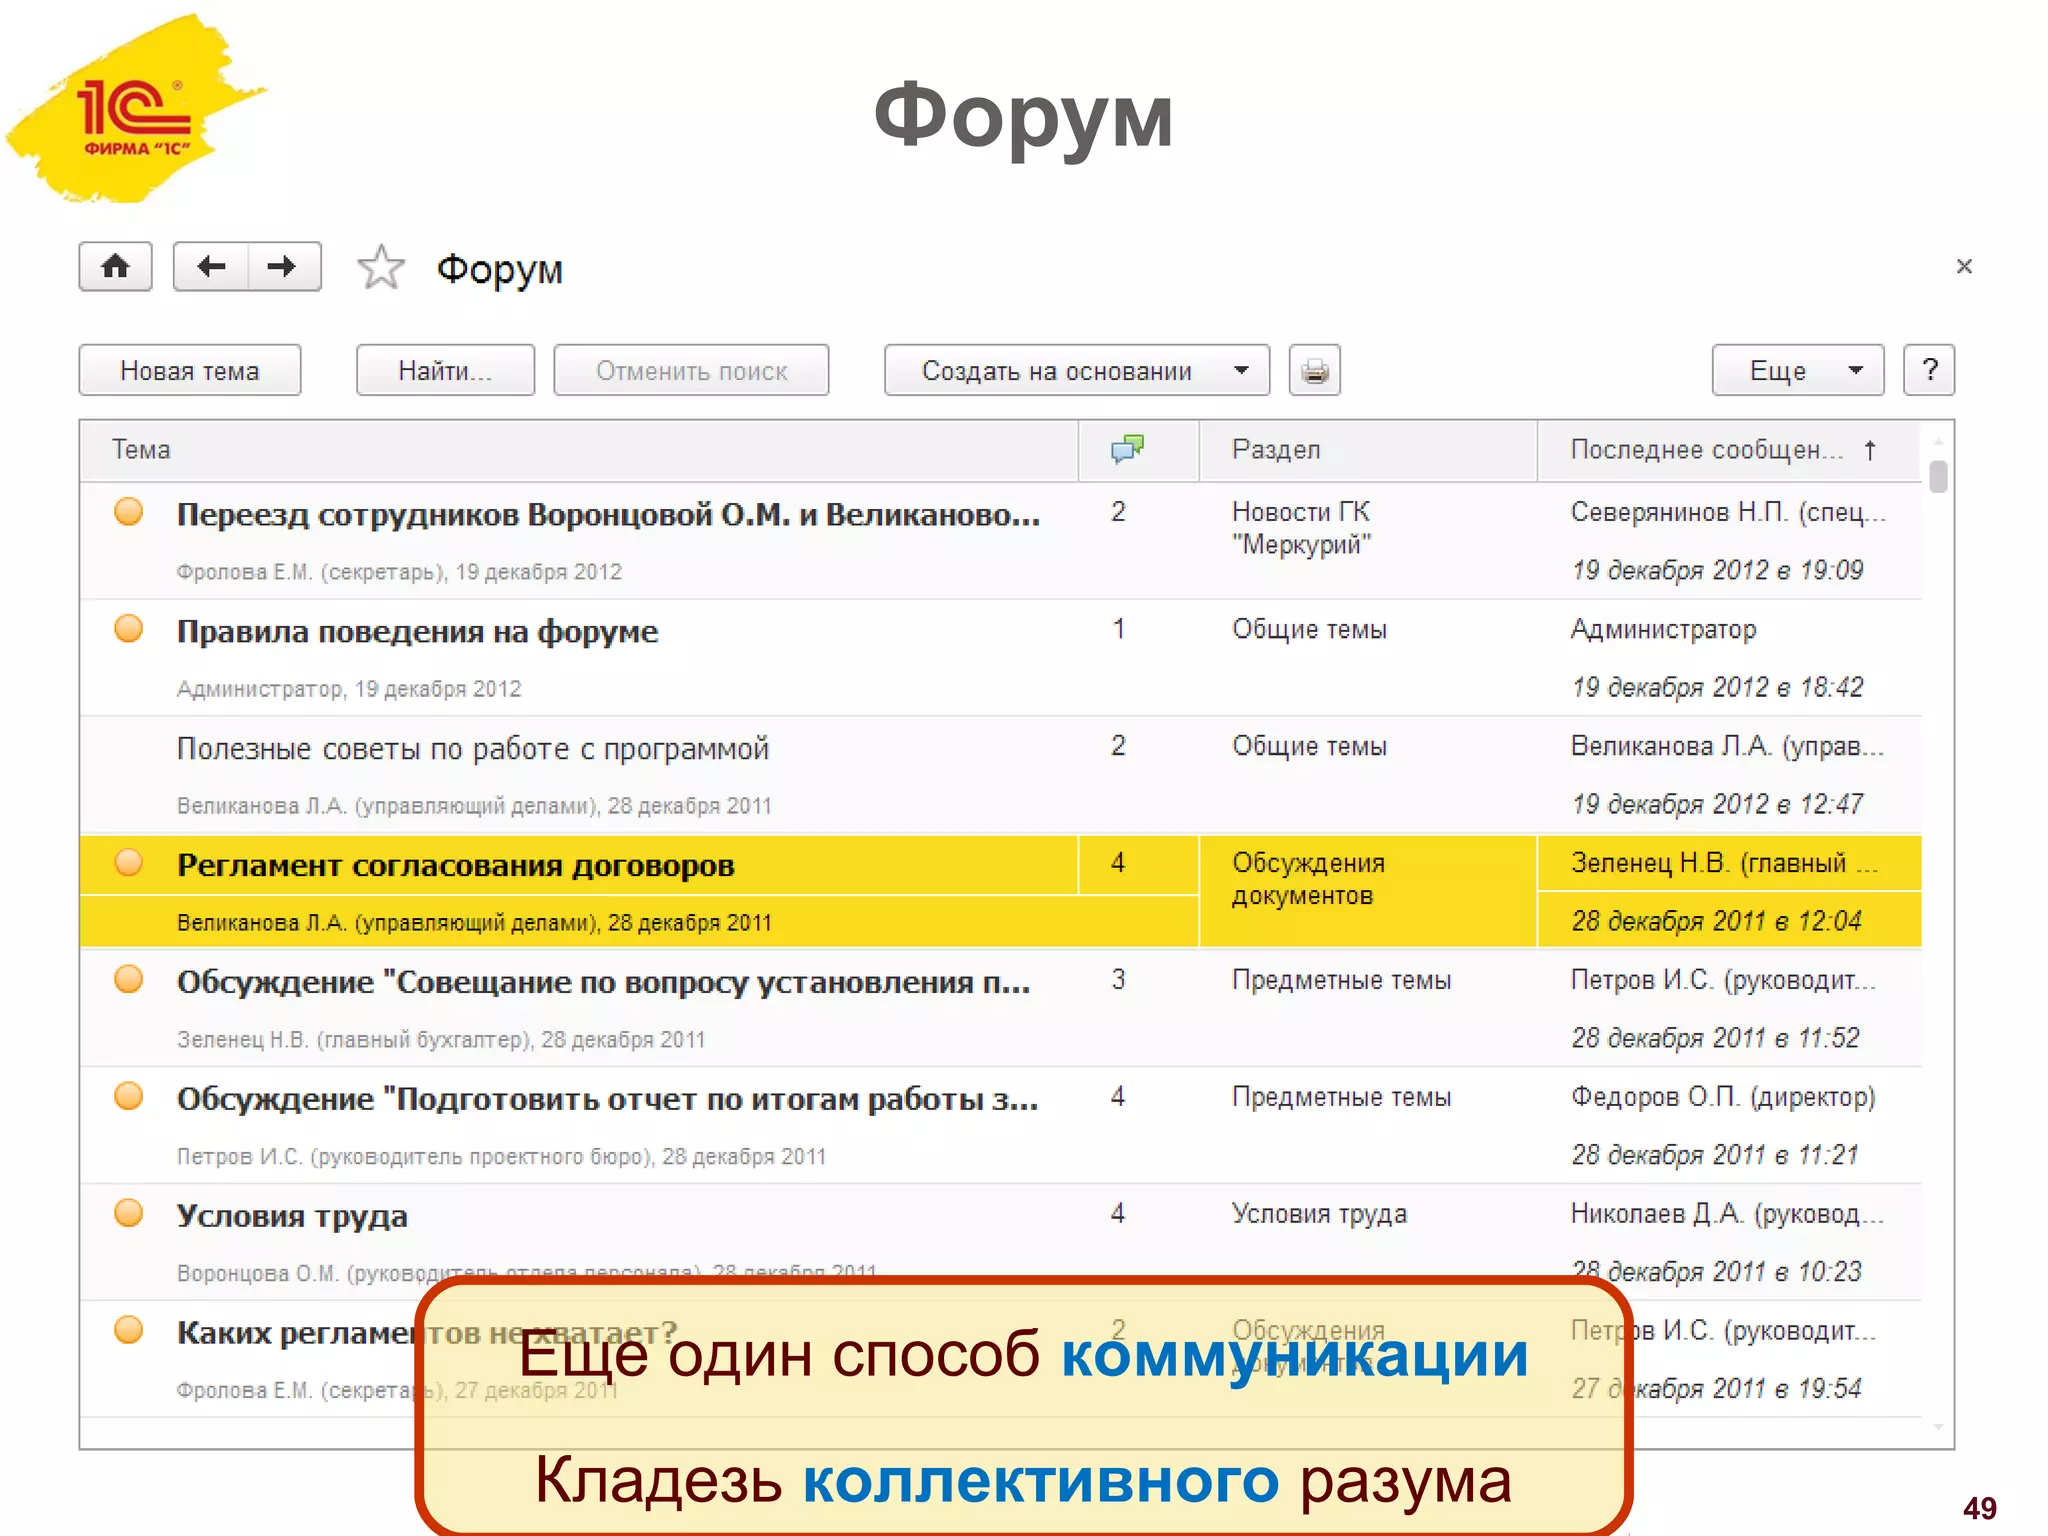
Task: Click Фролова Е.М. (секретарь), 19 декабря 2012
Action: tap(399, 572)
